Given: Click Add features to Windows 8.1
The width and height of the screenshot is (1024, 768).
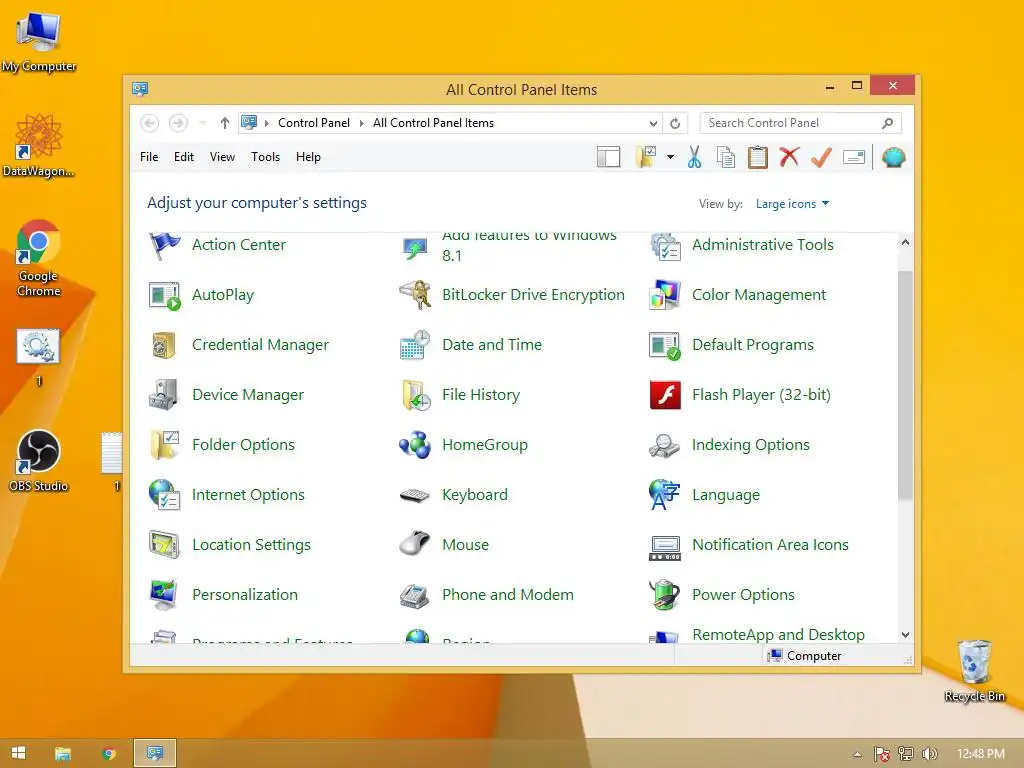Looking at the screenshot, I should click(529, 246).
